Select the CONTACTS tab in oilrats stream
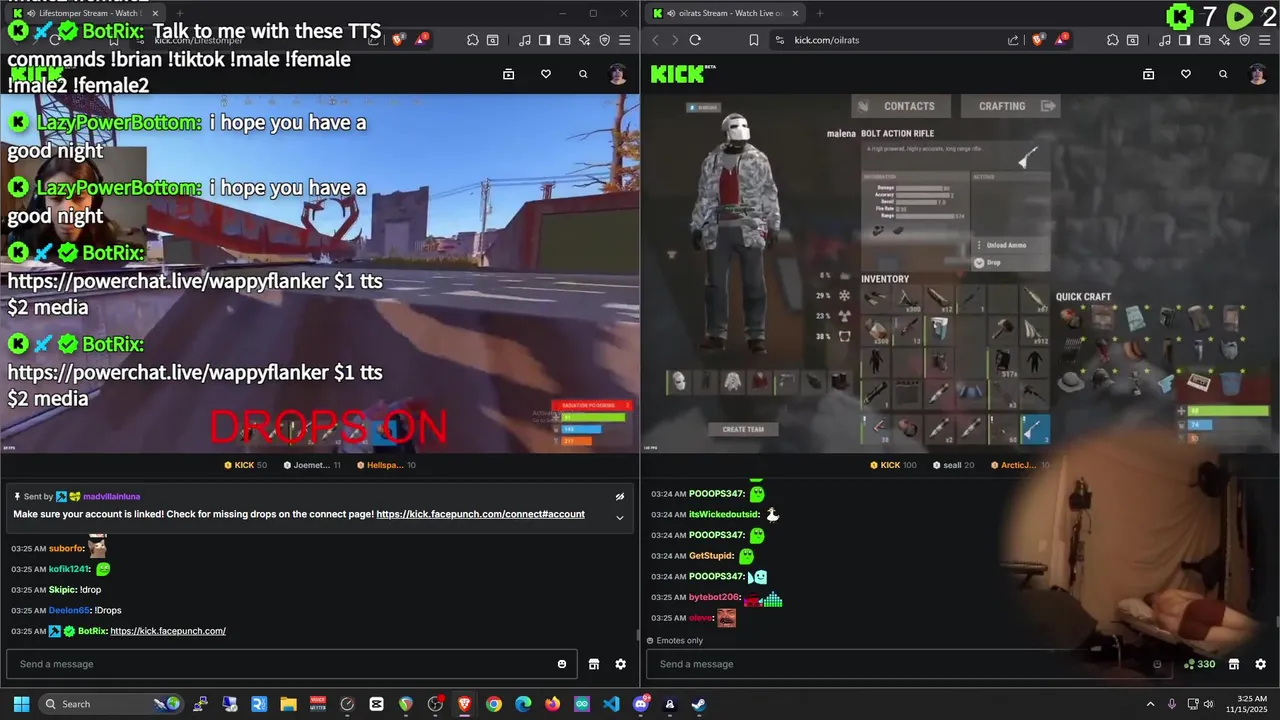Screen dimensions: 1280x720 [900, 106]
